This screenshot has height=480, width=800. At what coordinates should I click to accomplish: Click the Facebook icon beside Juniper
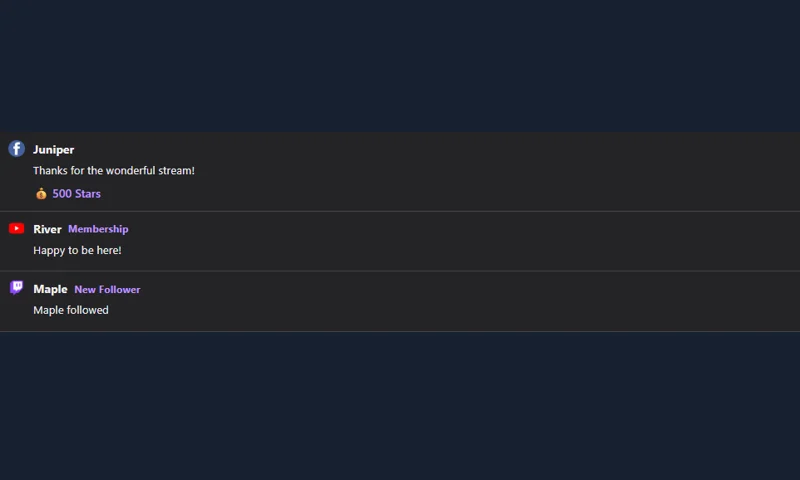(x=16, y=148)
